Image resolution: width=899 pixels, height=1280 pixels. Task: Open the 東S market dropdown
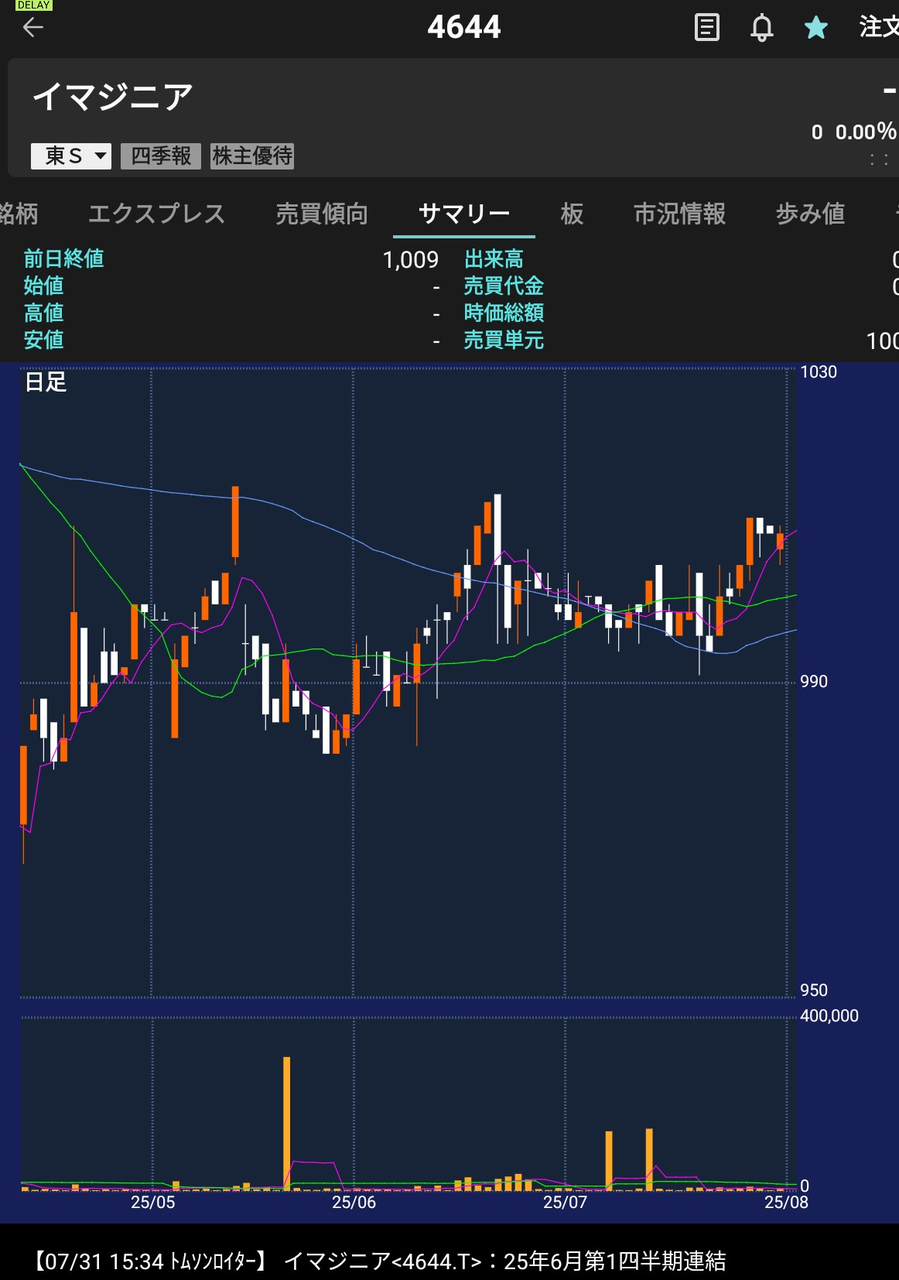point(71,156)
